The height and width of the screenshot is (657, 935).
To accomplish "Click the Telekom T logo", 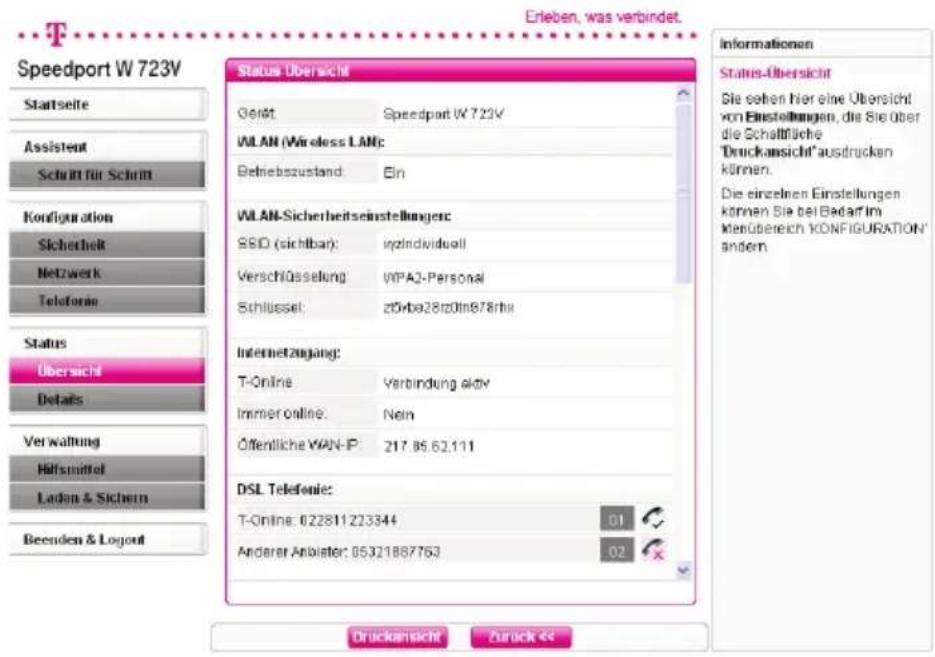I will point(57,34).
